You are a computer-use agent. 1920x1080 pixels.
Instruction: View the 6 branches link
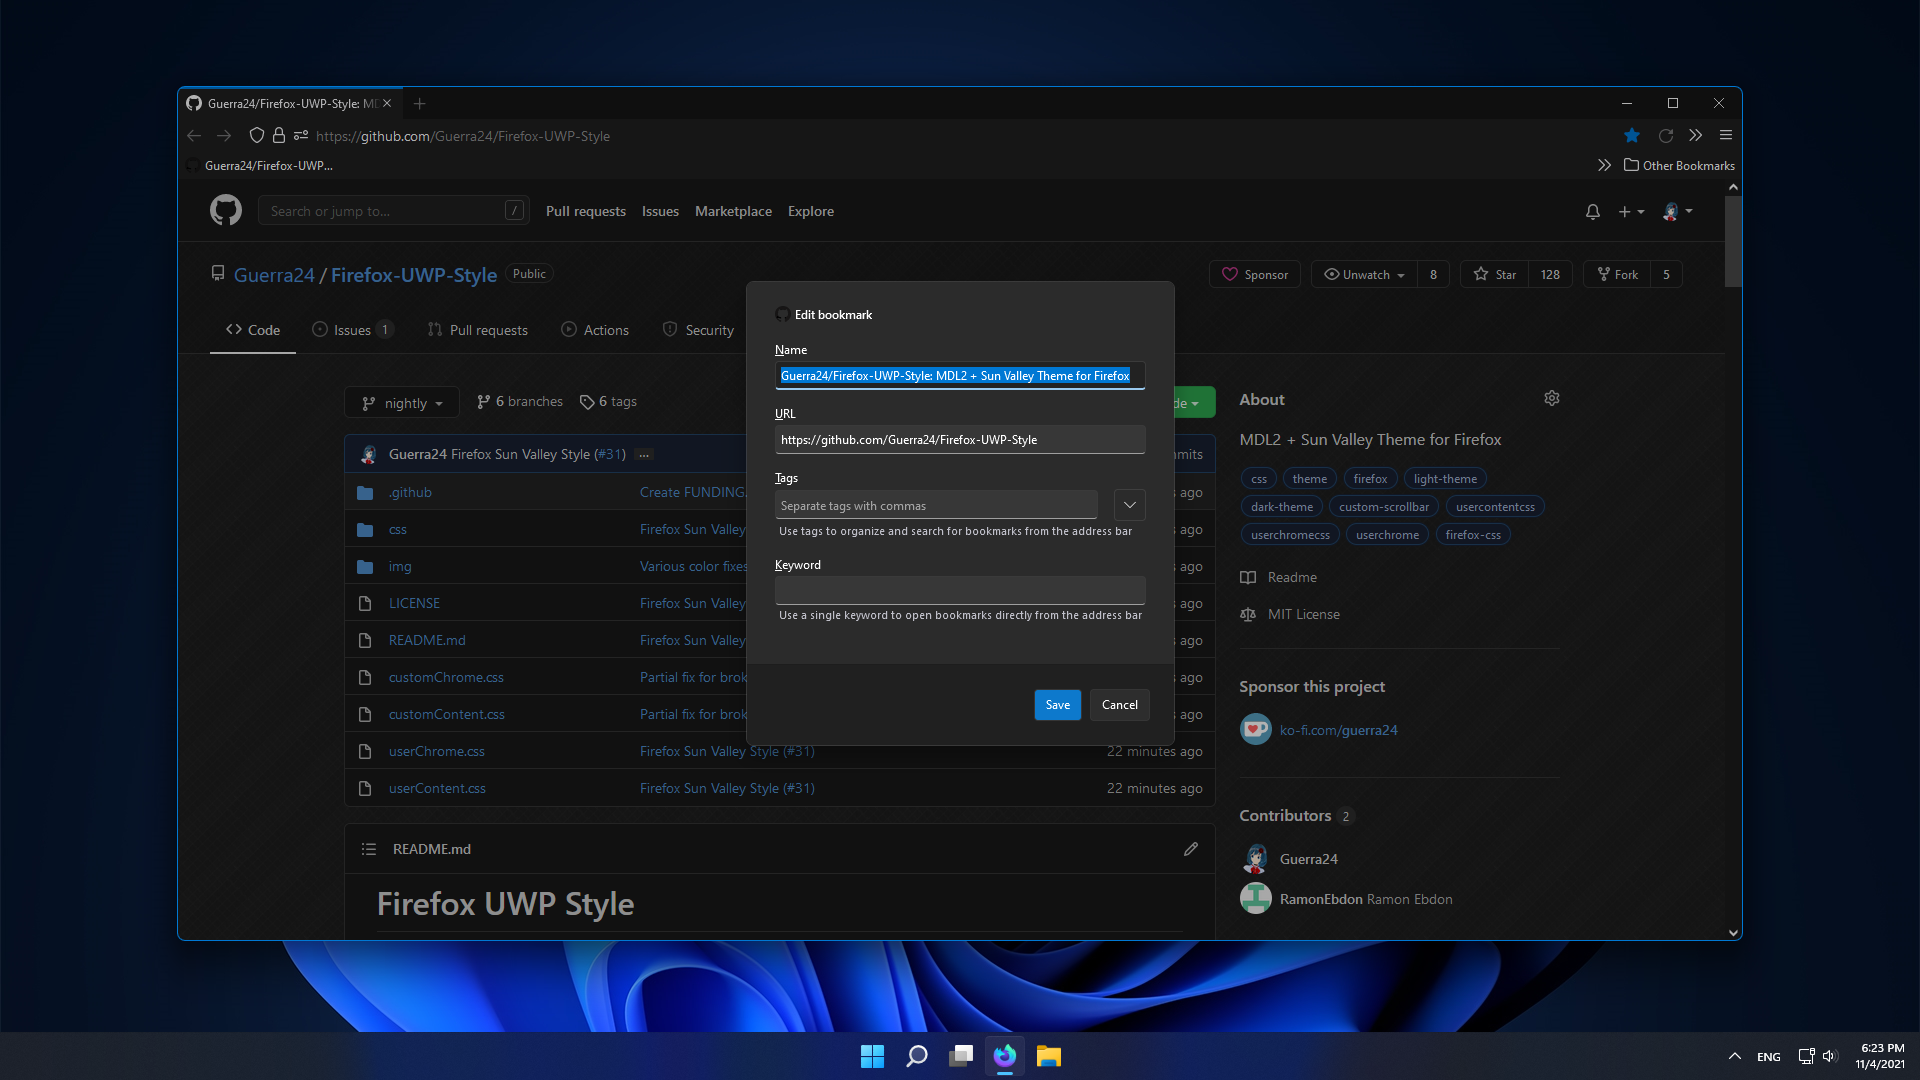(520, 402)
